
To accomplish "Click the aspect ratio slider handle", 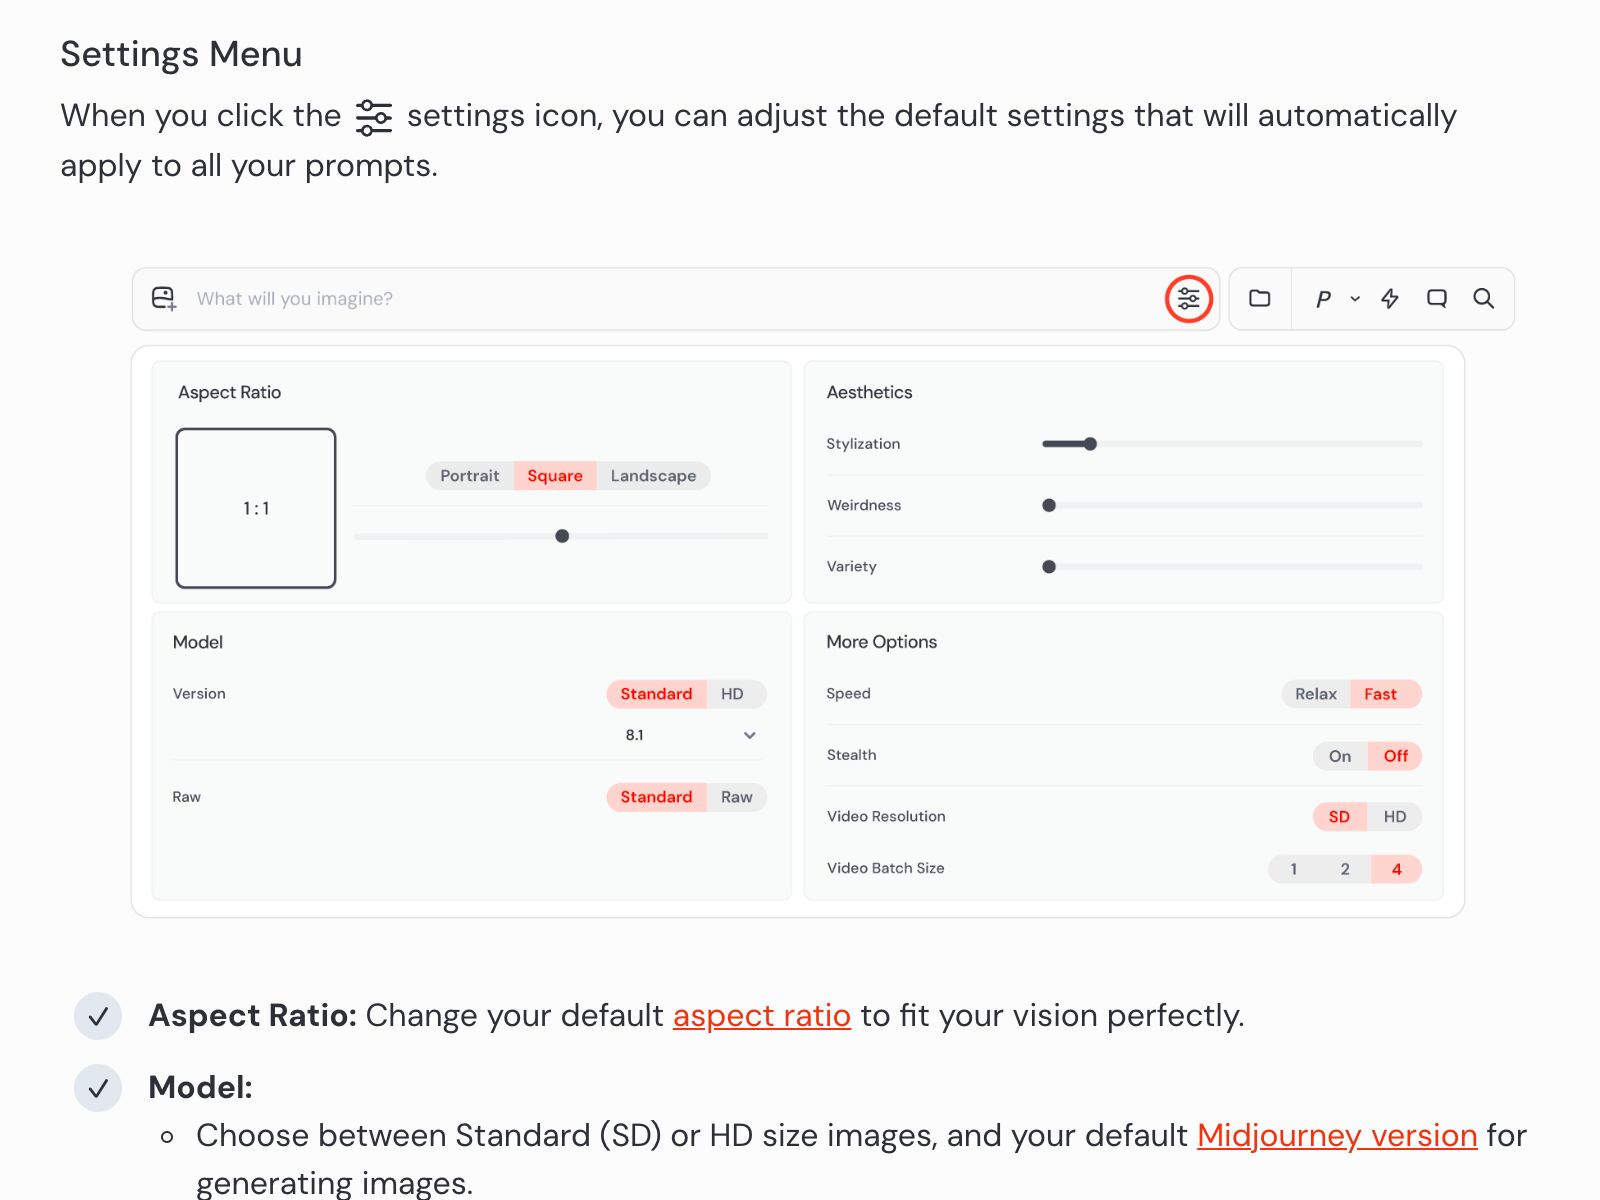I will coord(562,536).
